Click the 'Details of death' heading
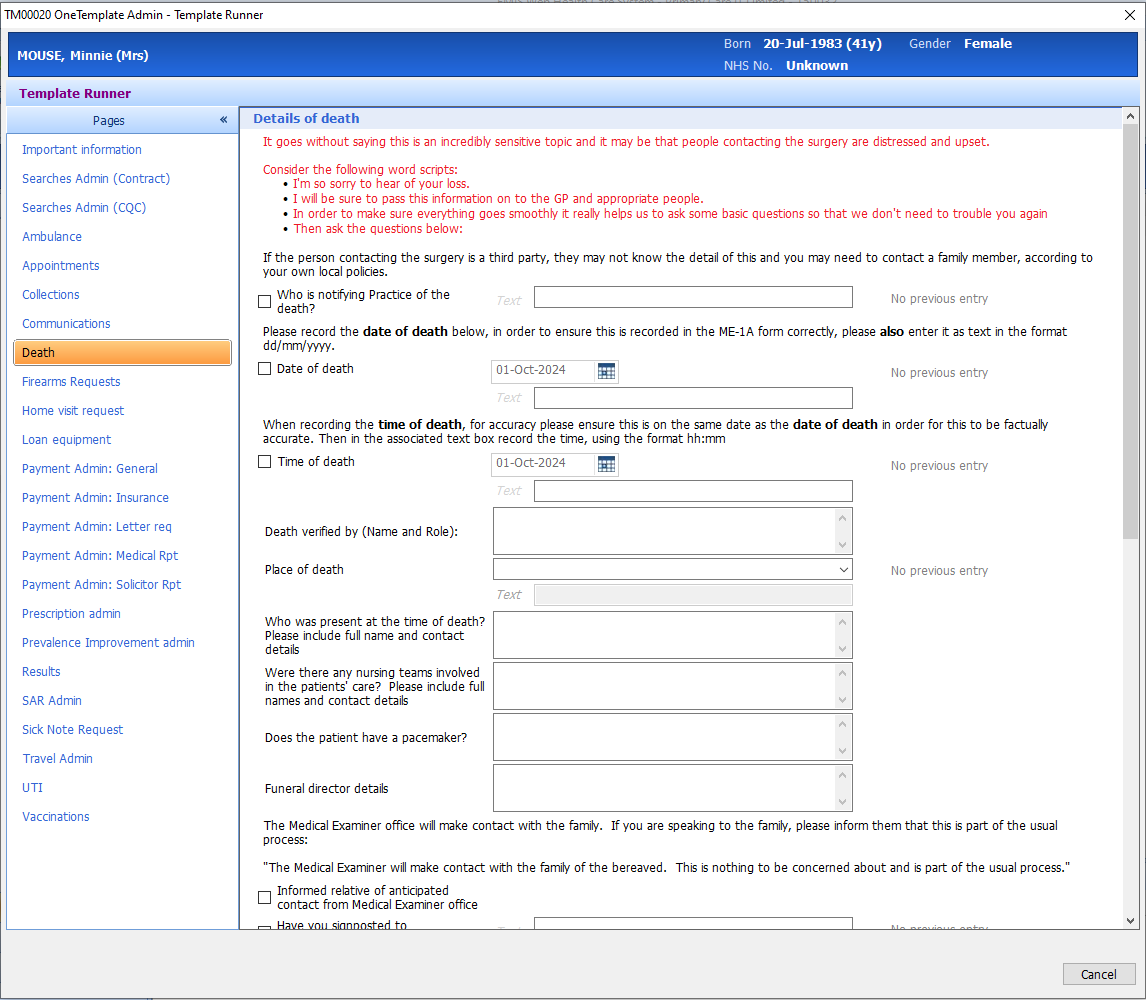 click(x=306, y=118)
